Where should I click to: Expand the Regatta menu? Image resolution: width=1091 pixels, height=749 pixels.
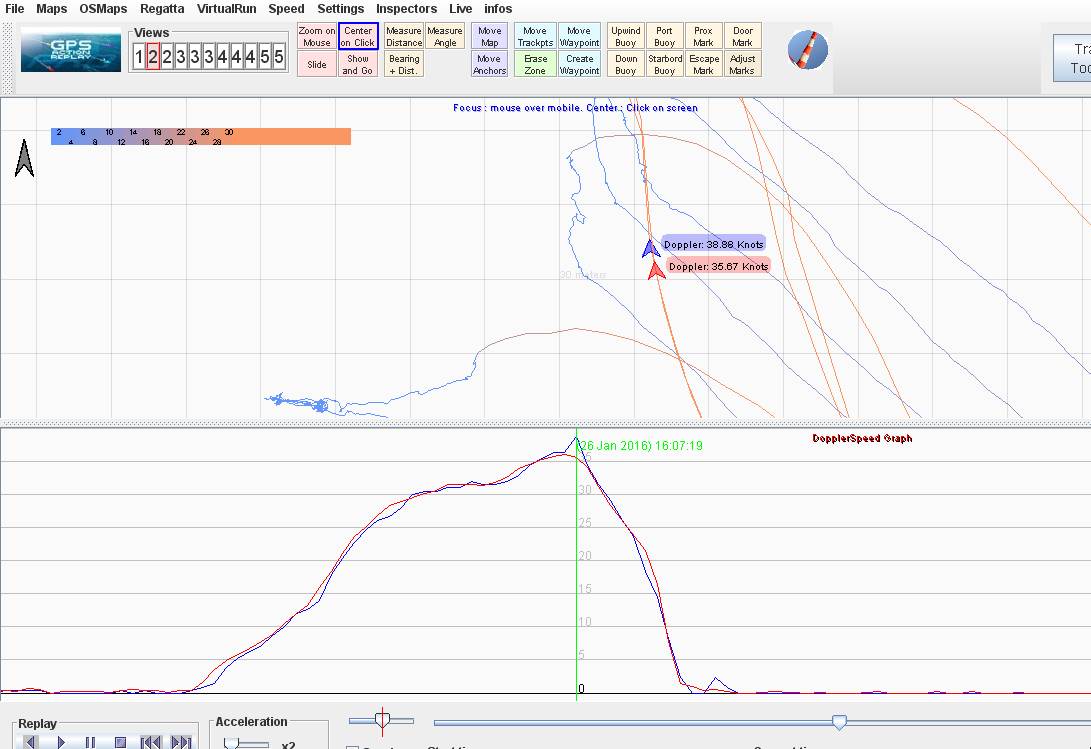pyautogui.click(x=162, y=9)
